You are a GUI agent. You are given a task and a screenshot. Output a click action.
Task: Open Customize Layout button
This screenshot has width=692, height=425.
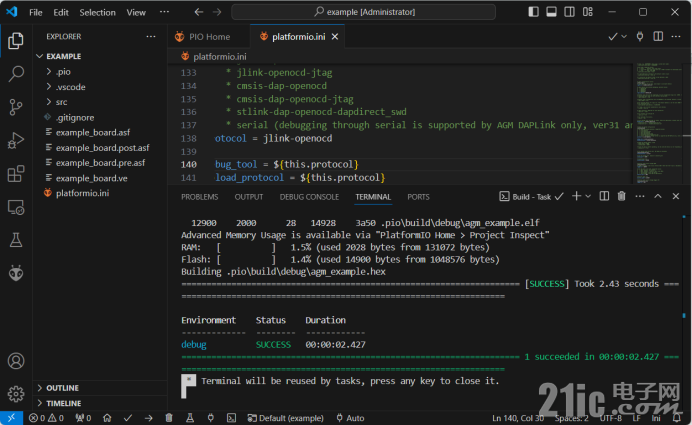point(588,12)
